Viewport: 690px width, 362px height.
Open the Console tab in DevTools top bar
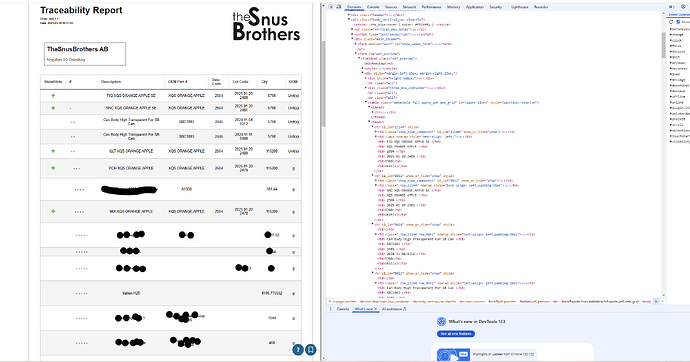pos(373,7)
